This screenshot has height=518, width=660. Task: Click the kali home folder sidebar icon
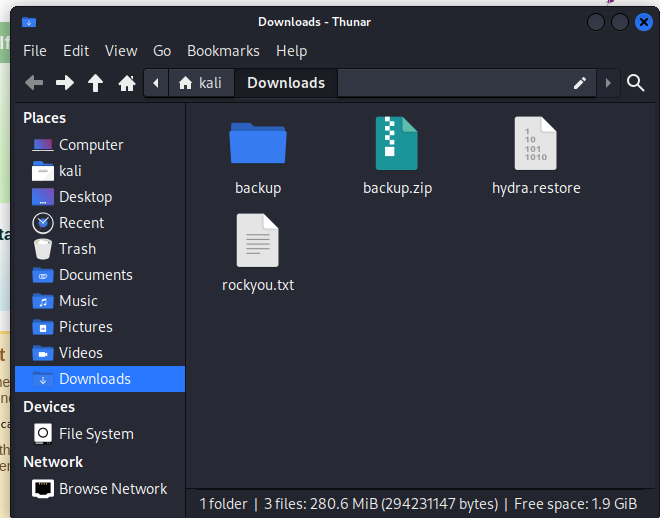(x=43, y=171)
